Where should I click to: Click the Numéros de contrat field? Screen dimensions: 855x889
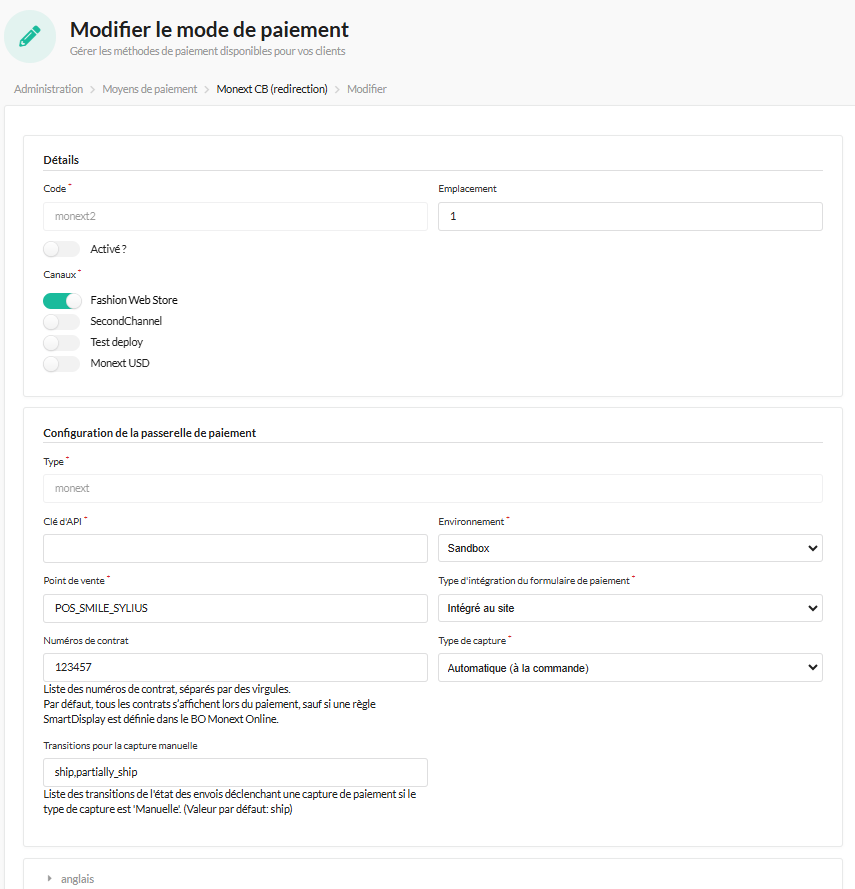coord(235,667)
